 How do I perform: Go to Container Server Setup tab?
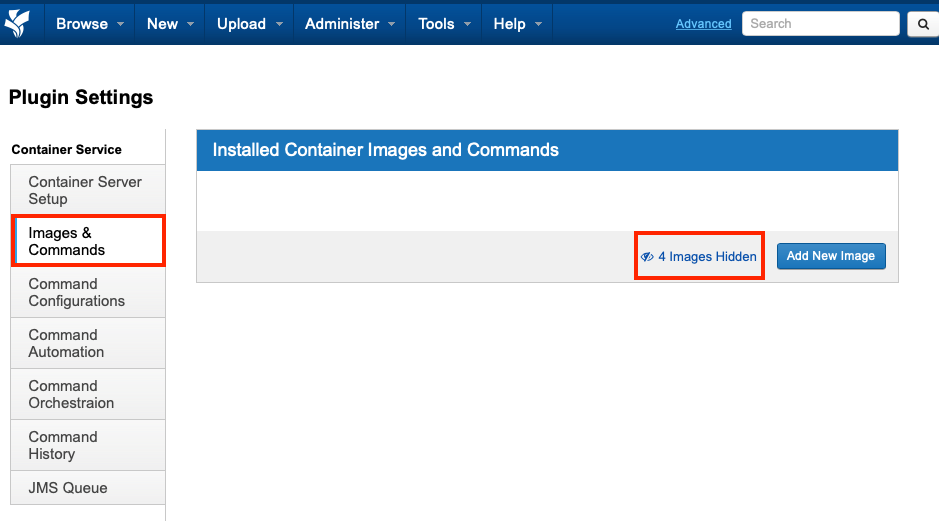point(86,190)
